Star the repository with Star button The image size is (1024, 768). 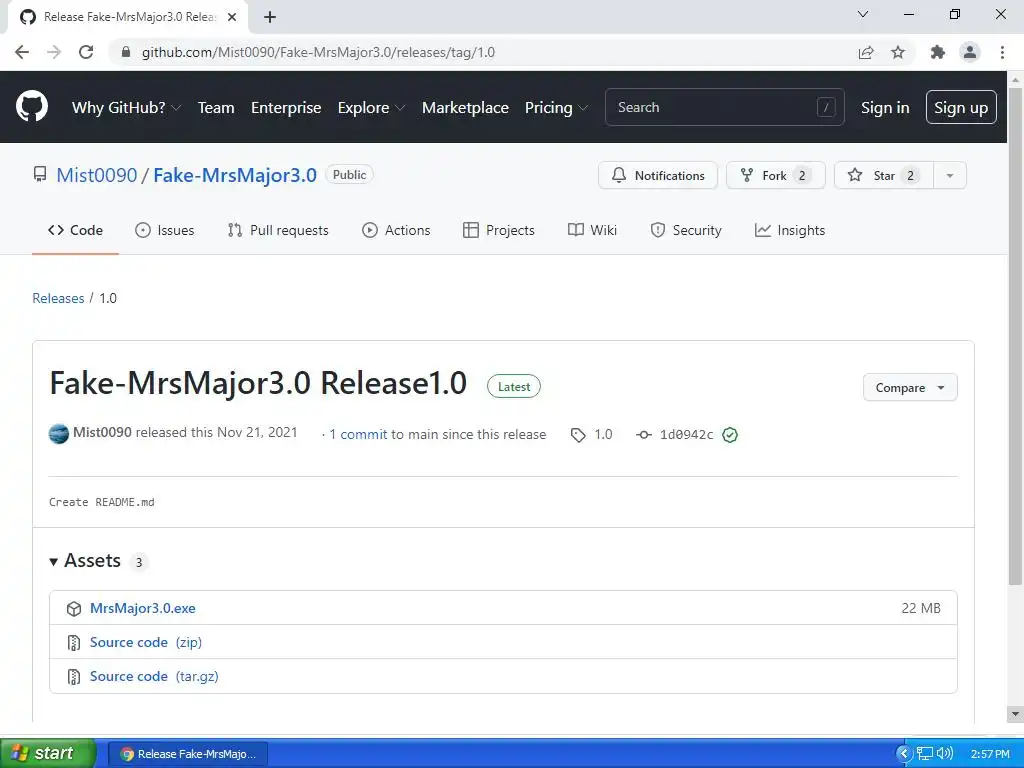click(x=884, y=175)
